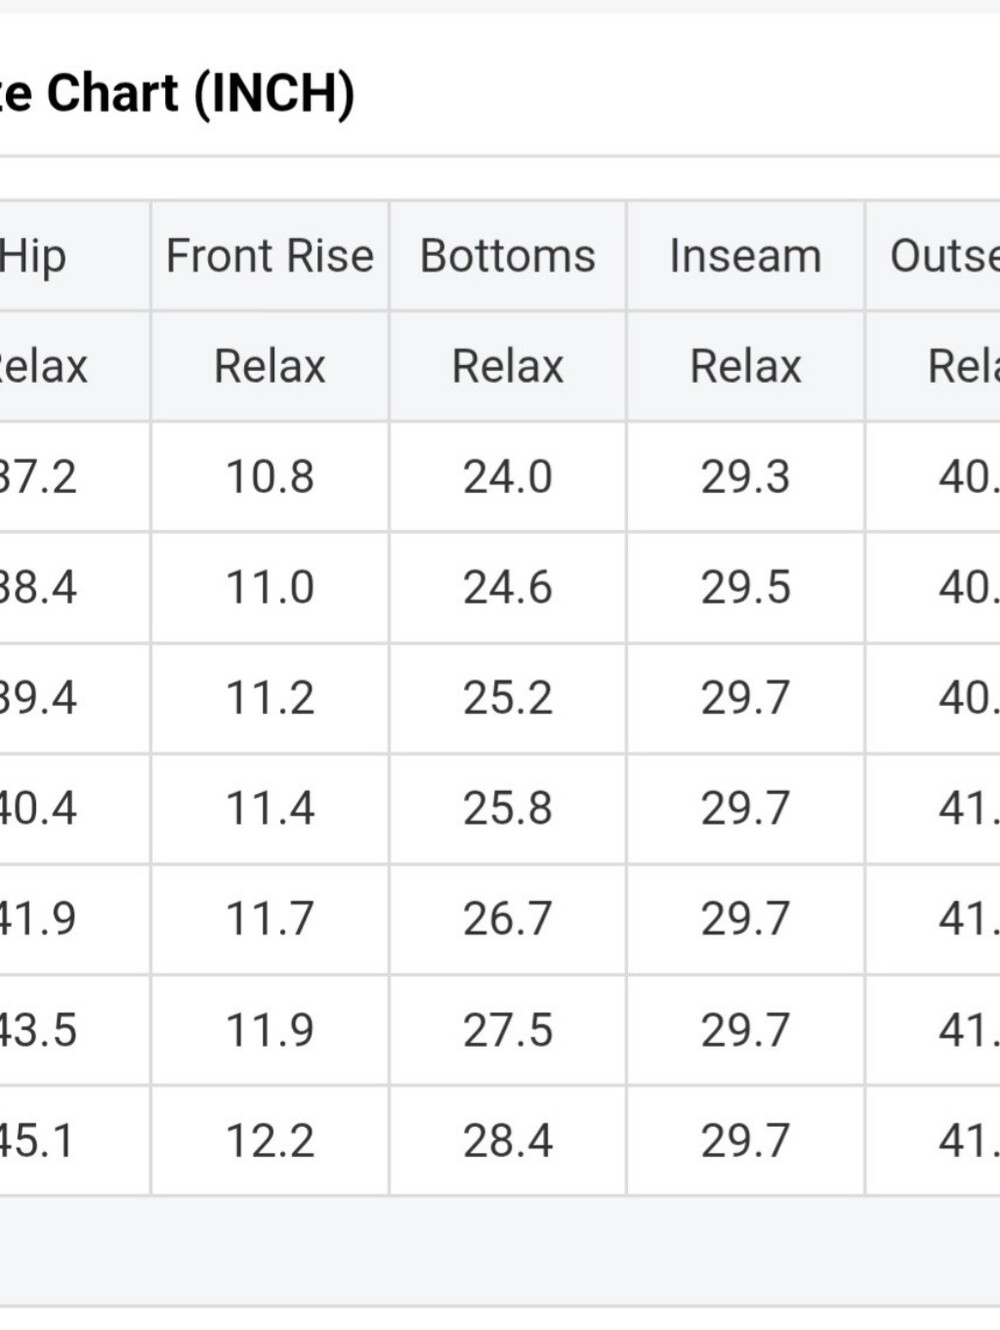This screenshot has width=1000, height=1330.
Task: Click the 24.6 Bottoms cell
Action: click(x=508, y=587)
